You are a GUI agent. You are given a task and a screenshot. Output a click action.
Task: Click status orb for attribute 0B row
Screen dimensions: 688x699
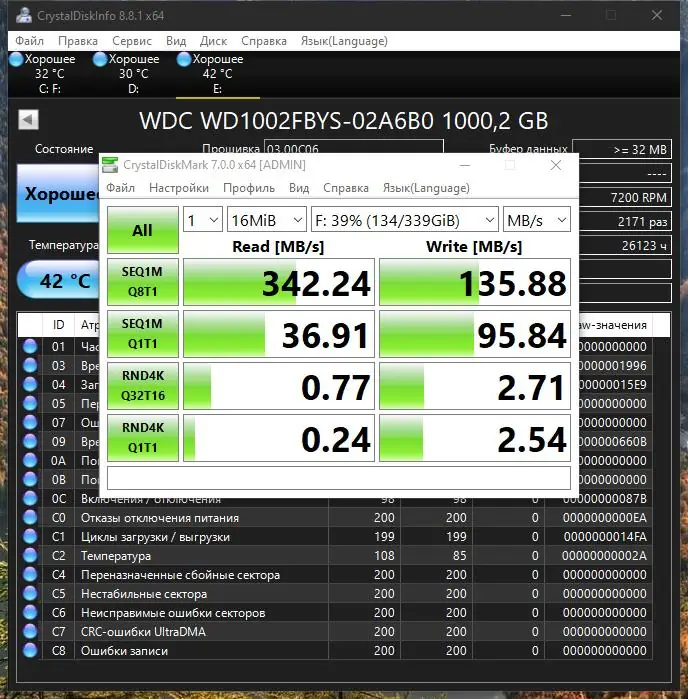click(30, 479)
